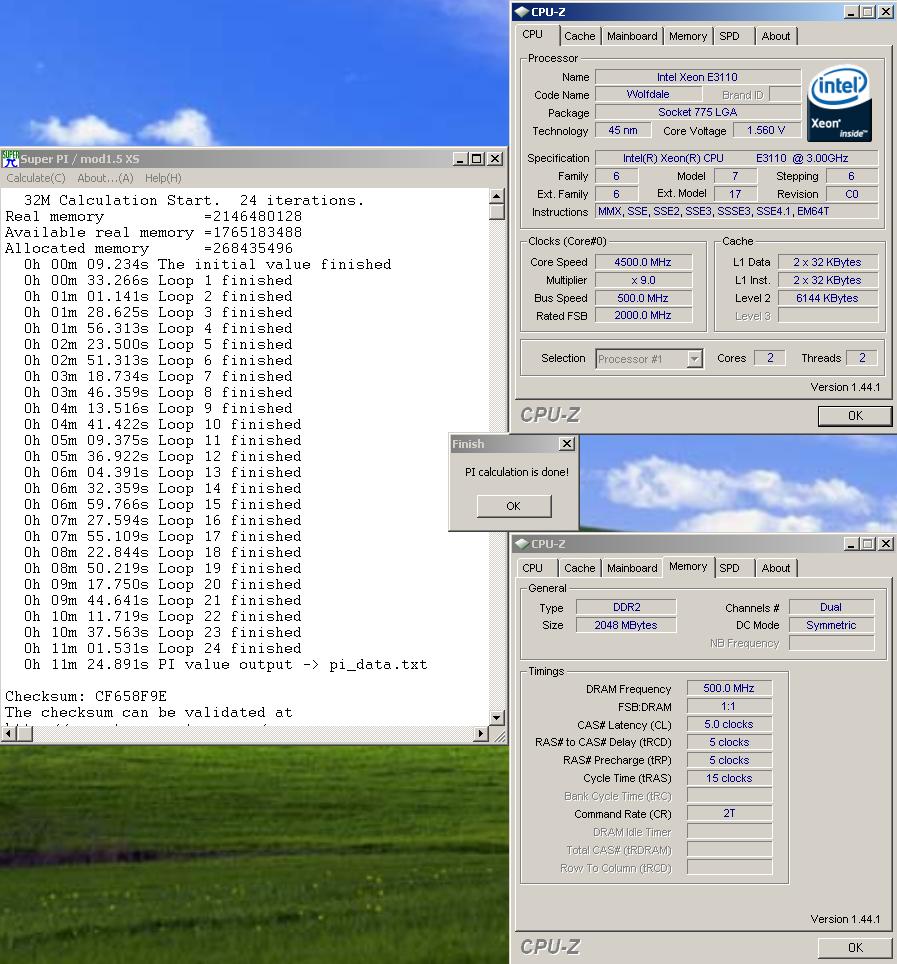The height and width of the screenshot is (964, 897).
Task: Click the memory Size value '2048 MBytes'
Action: click(626, 625)
